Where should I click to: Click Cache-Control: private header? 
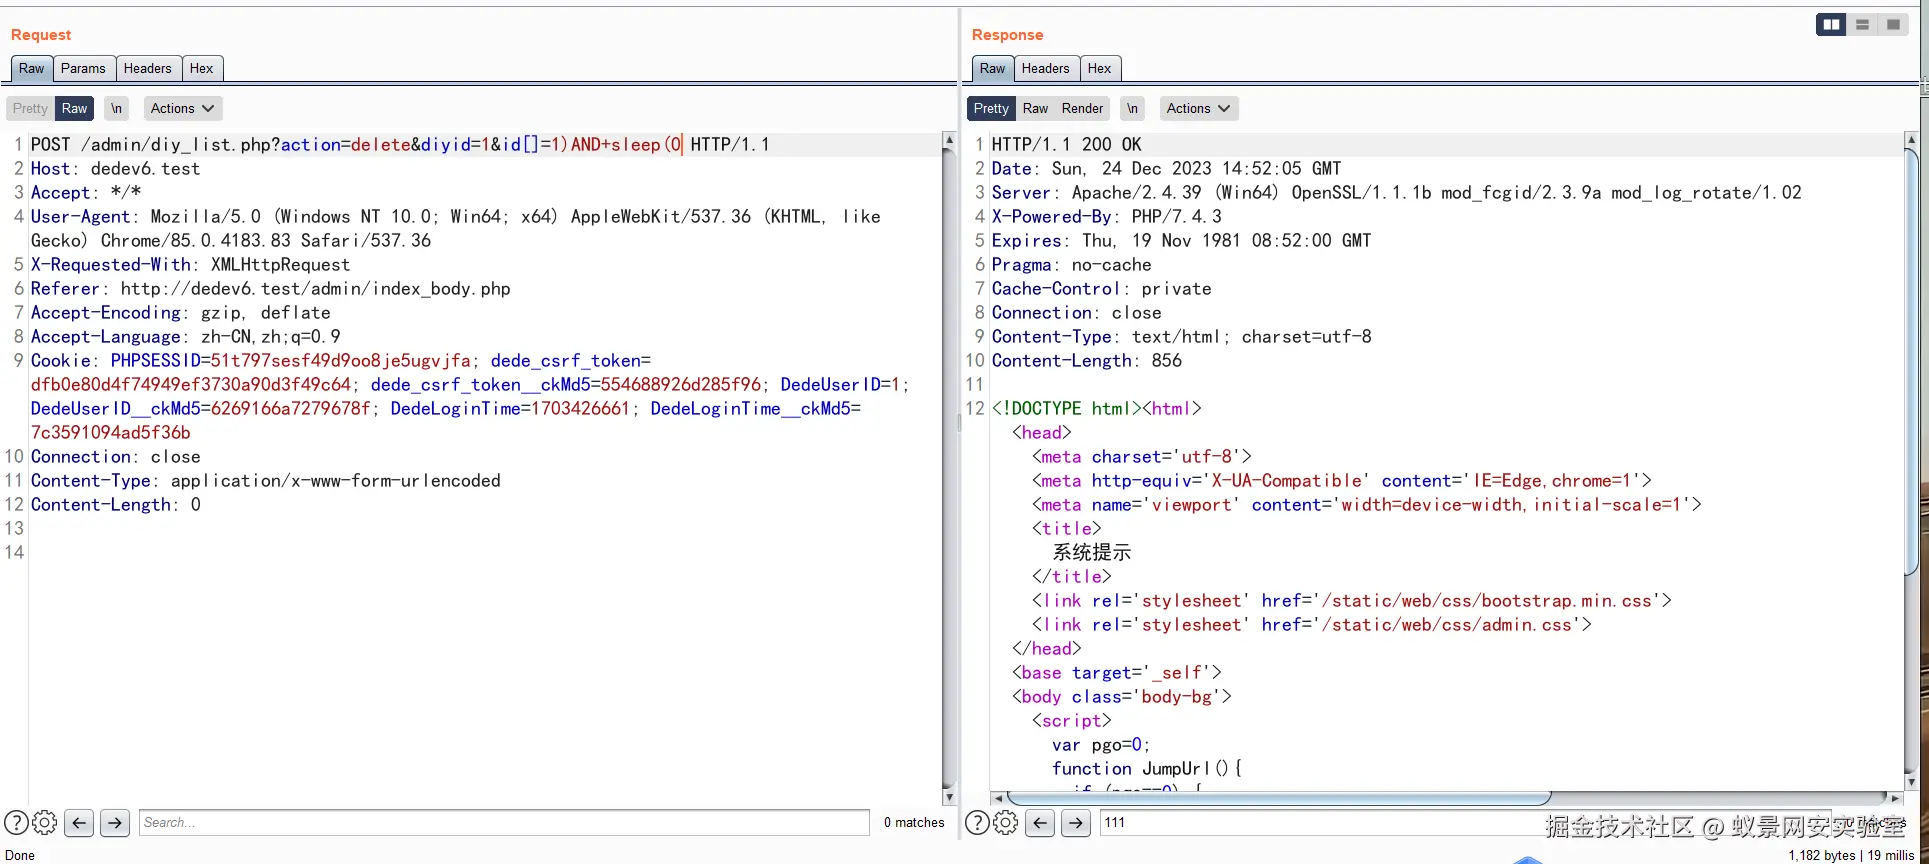click(x=1101, y=289)
